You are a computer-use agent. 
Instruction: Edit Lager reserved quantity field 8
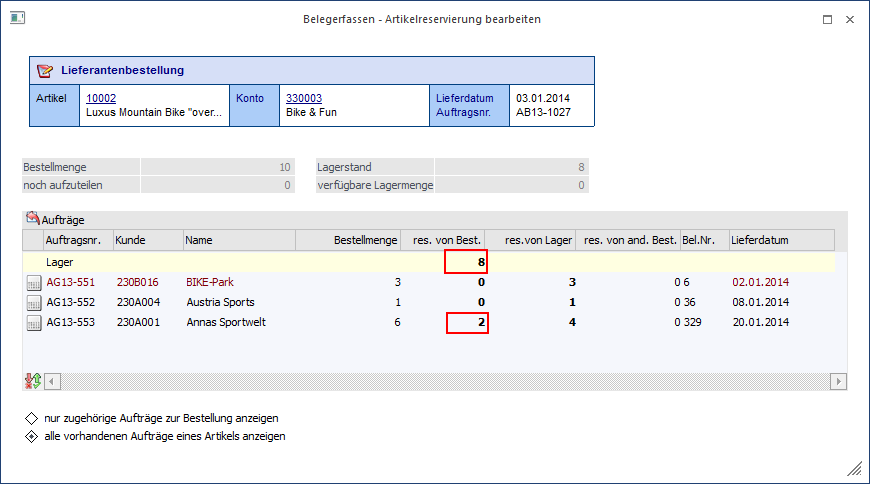pos(466,262)
